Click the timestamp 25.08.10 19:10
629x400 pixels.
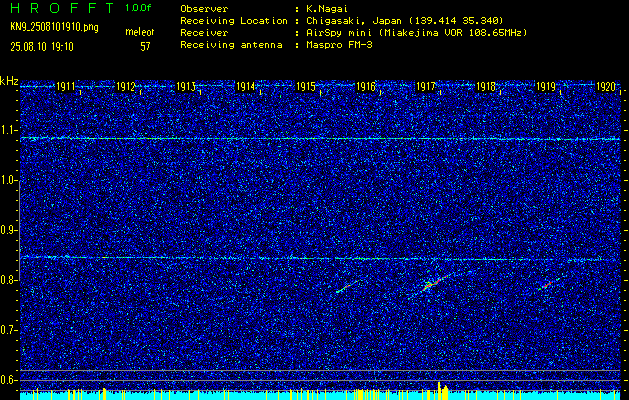pyautogui.click(x=42, y=47)
